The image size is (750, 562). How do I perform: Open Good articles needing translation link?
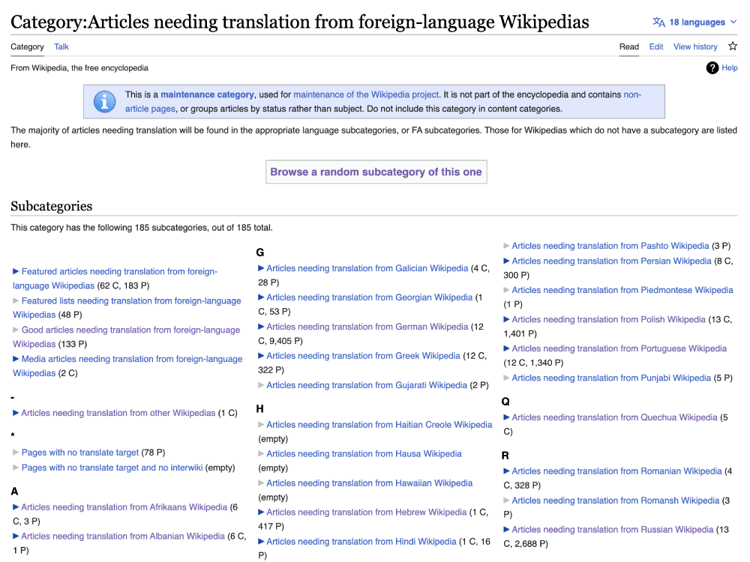(126, 337)
